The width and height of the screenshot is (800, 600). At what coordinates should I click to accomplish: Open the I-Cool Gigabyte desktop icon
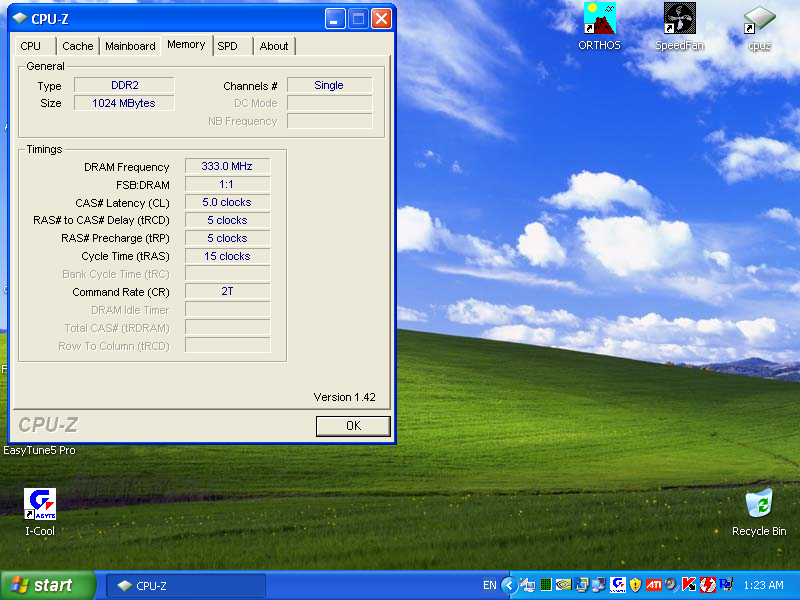point(40,503)
